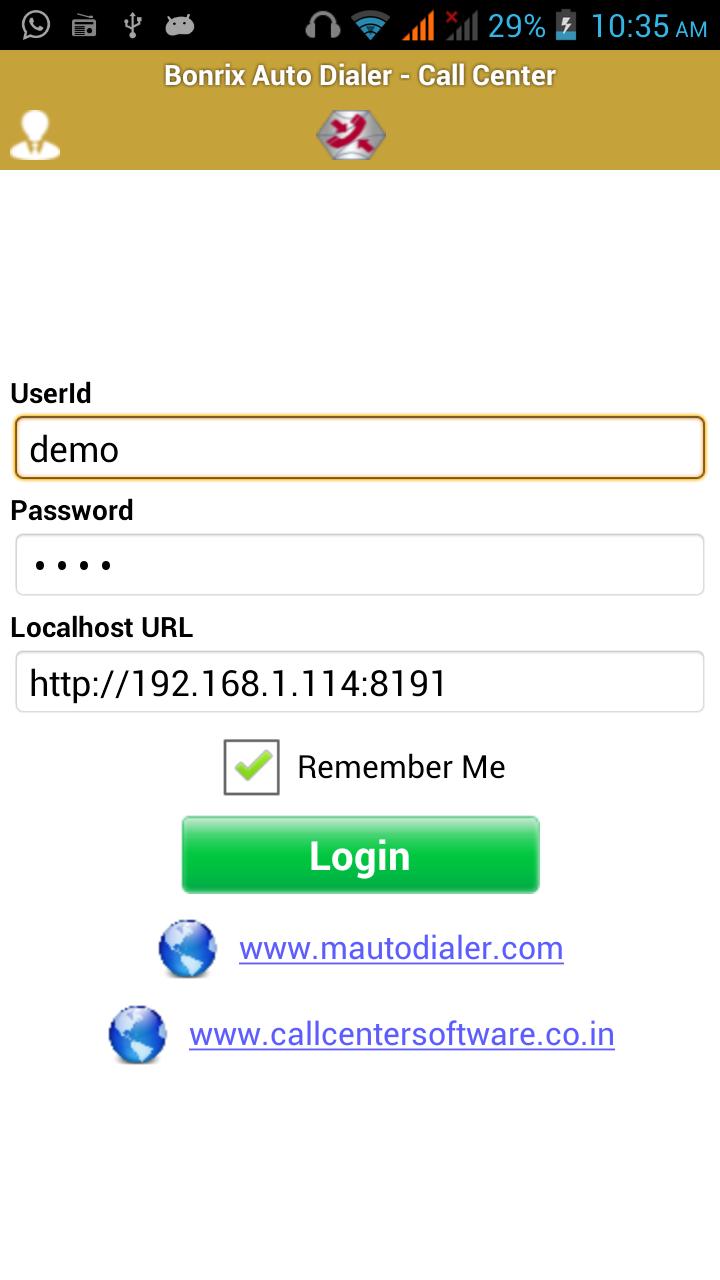Open the www.callcentersoftware.co.in link
The image size is (720, 1280).
[401, 1034]
